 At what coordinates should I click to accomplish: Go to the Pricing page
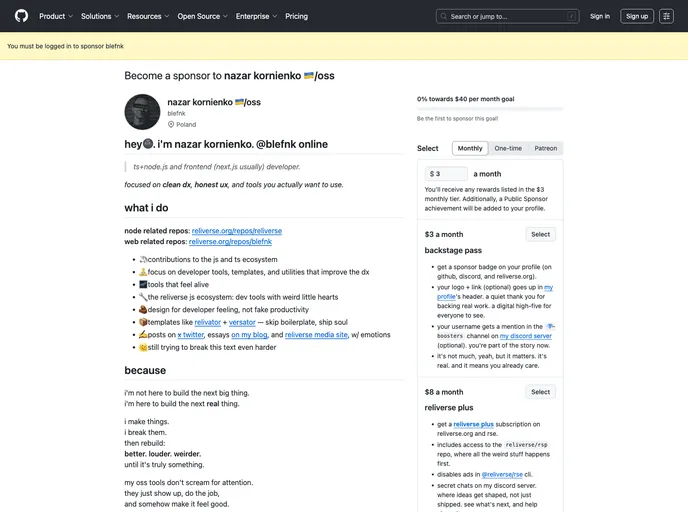click(x=296, y=16)
